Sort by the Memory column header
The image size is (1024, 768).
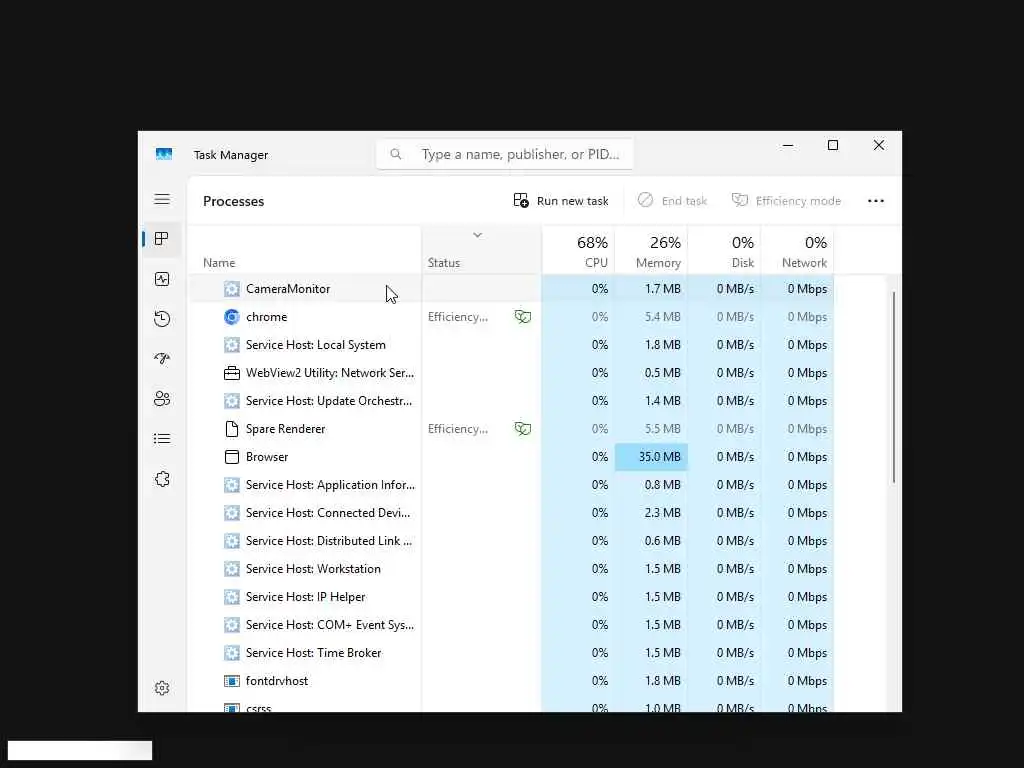tap(651, 251)
